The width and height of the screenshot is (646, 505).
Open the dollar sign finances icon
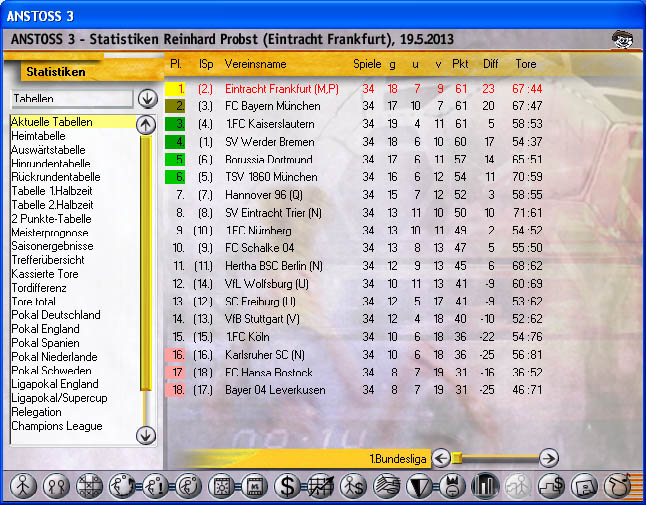tap(287, 486)
